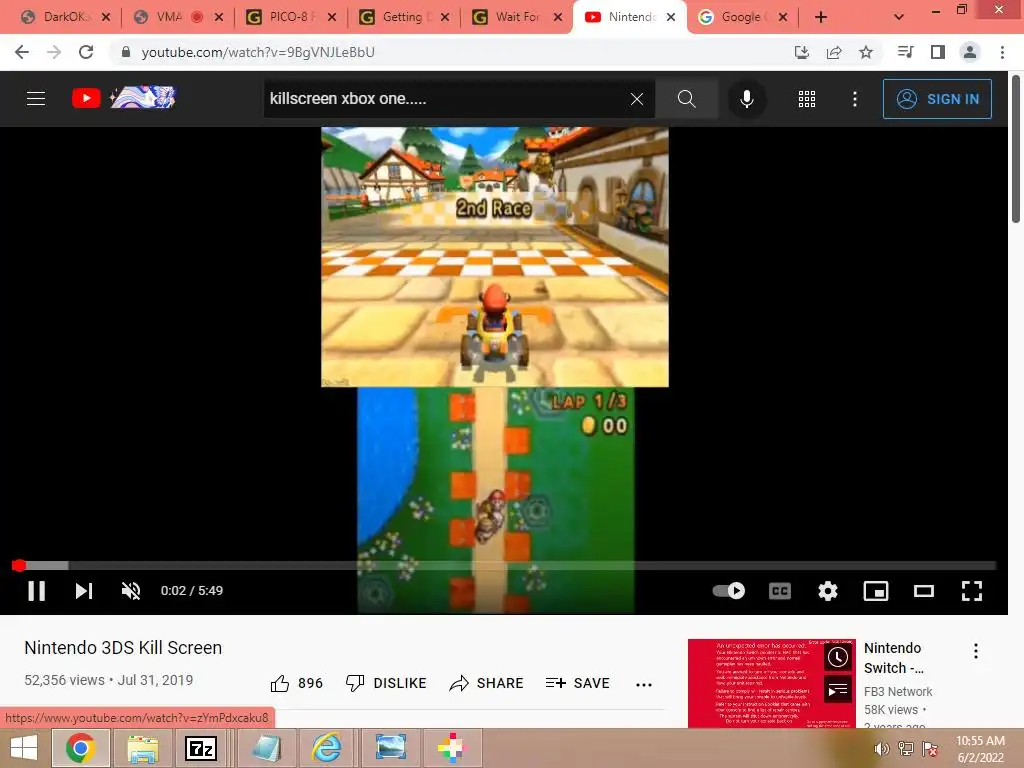Viewport: 1024px width, 768px height.
Task: Bookmark this page with the star
Action: coord(865,52)
